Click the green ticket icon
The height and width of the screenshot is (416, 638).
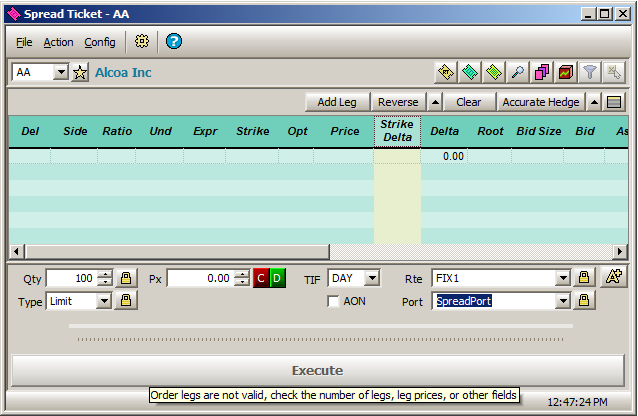click(470, 72)
